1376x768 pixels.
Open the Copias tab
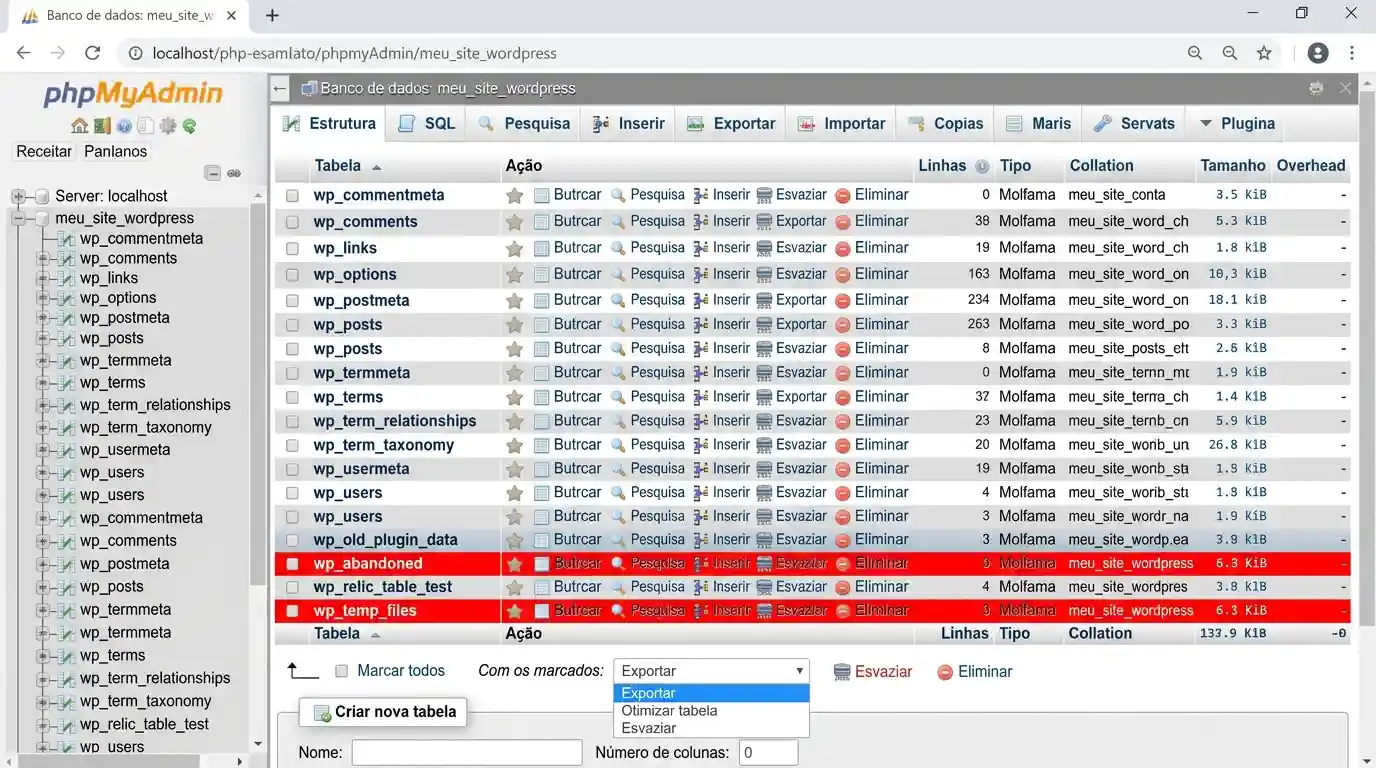coord(945,124)
